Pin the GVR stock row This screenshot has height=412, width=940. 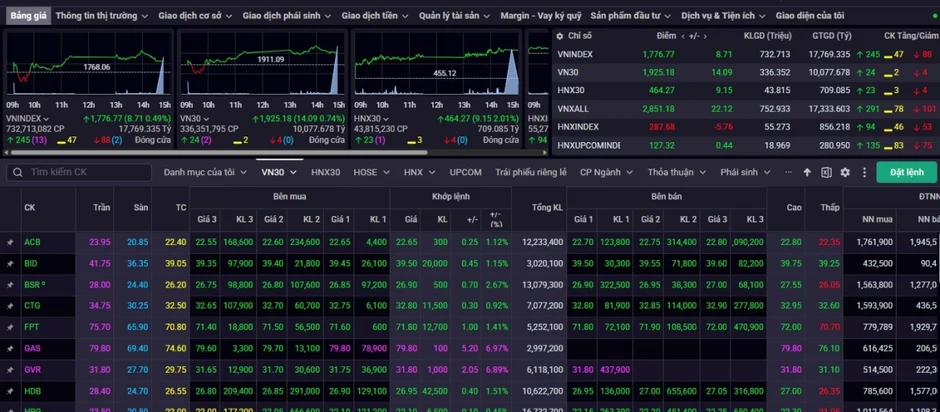click(x=10, y=370)
